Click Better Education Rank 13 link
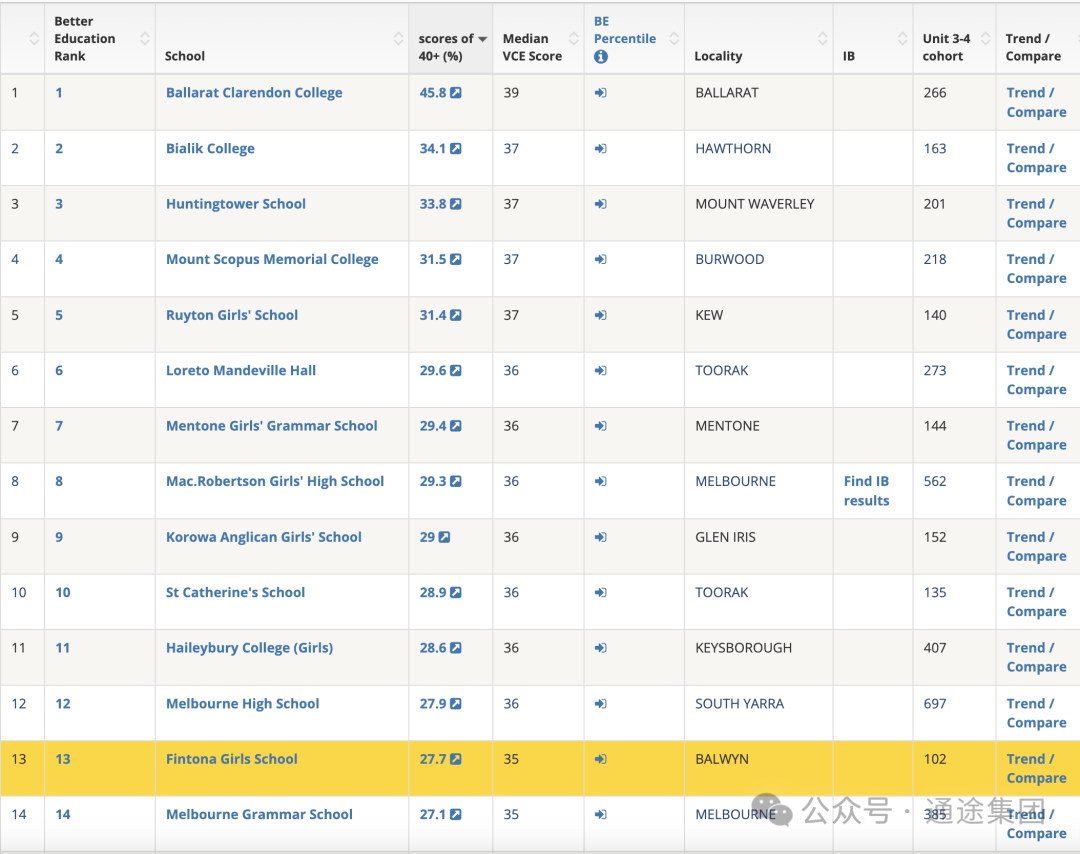This screenshot has width=1080, height=854. 63,759
